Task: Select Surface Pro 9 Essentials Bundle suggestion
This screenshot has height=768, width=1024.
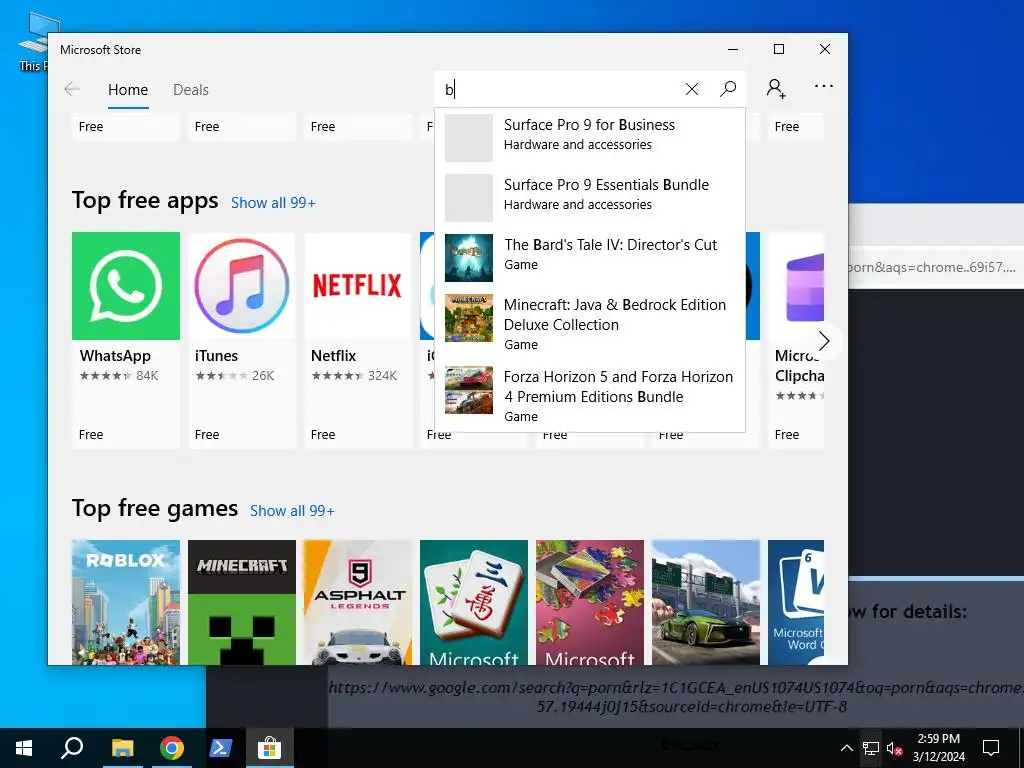Action: coord(590,198)
